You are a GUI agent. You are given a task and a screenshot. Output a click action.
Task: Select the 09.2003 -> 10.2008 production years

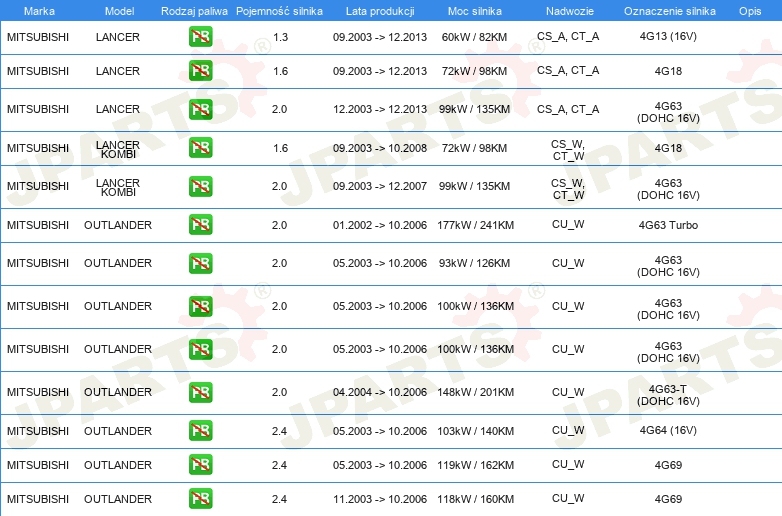point(380,148)
